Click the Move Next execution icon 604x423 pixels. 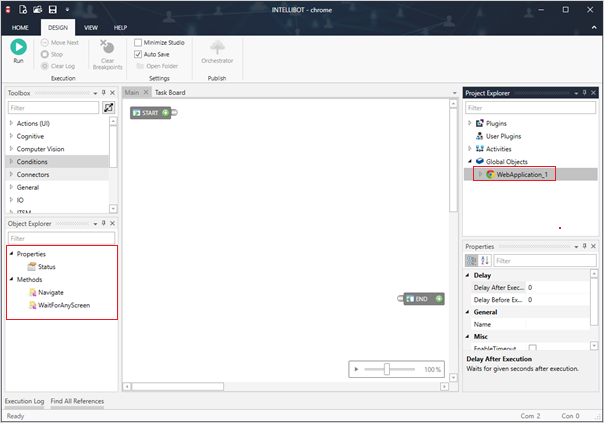click(x=45, y=42)
